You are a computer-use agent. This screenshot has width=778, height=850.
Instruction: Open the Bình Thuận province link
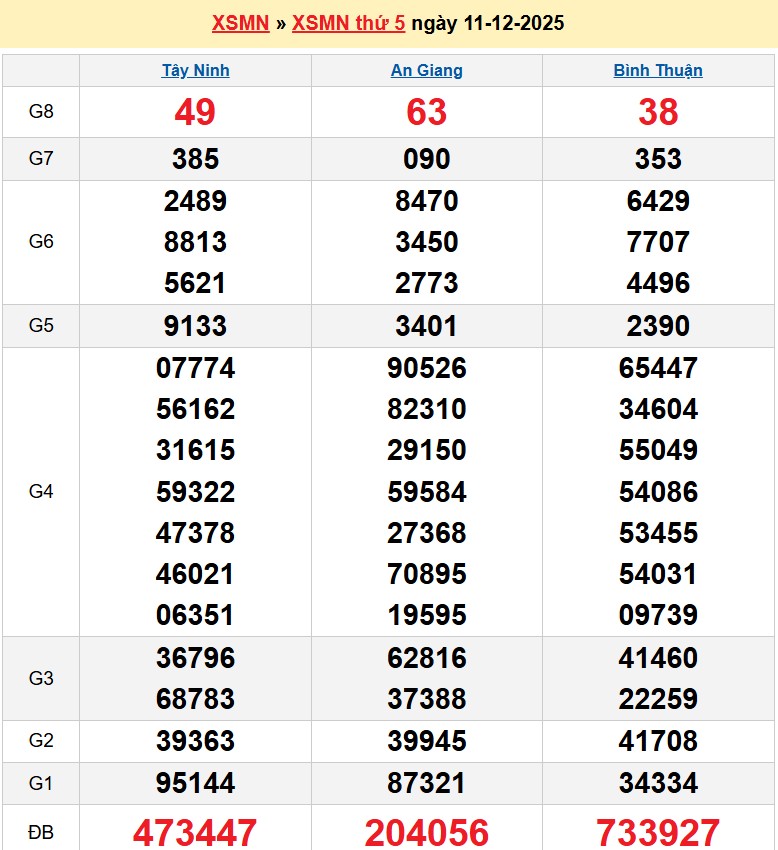coord(658,70)
